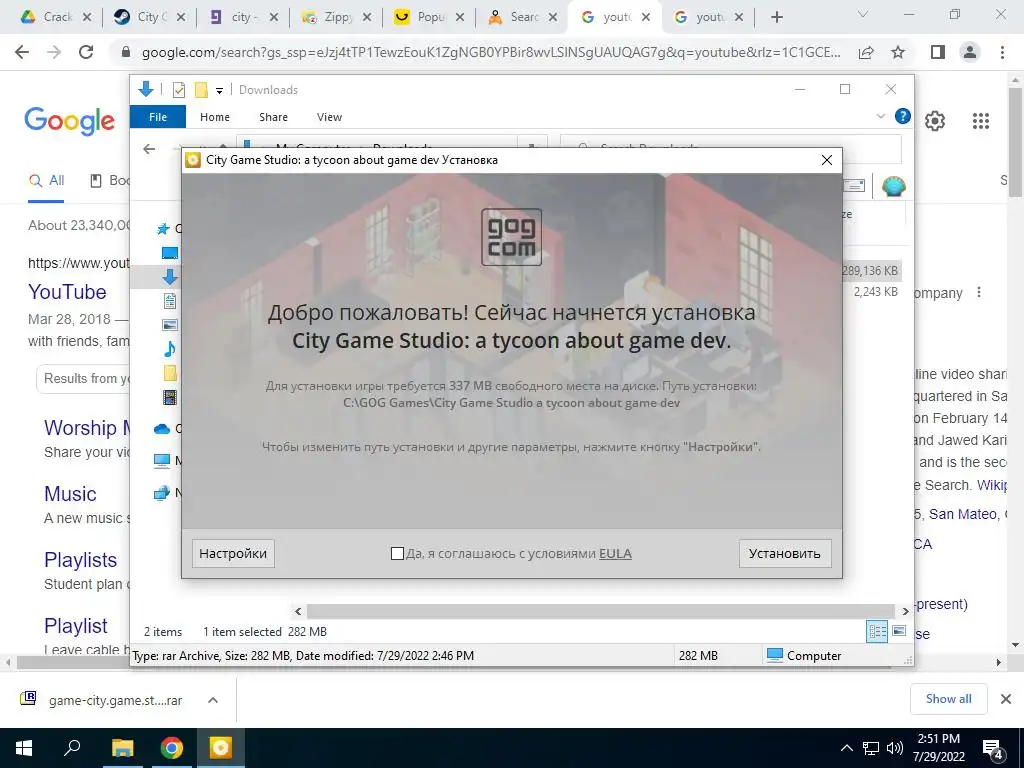This screenshot has height=768, width=1024.
Task: Open the Настройки settings button
Action: tap(233, 554)
